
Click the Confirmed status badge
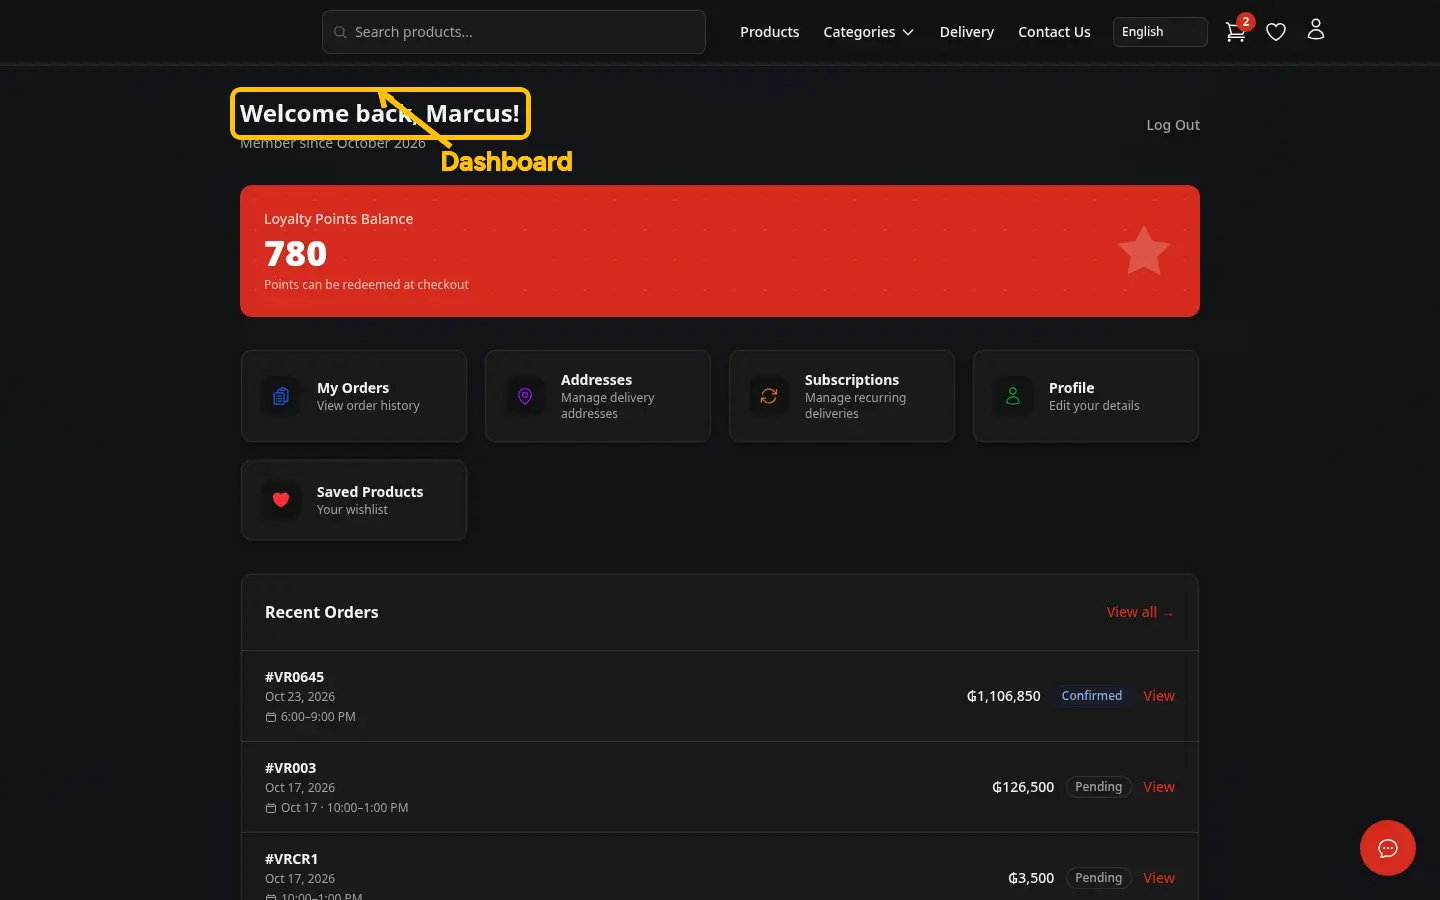1092,696
